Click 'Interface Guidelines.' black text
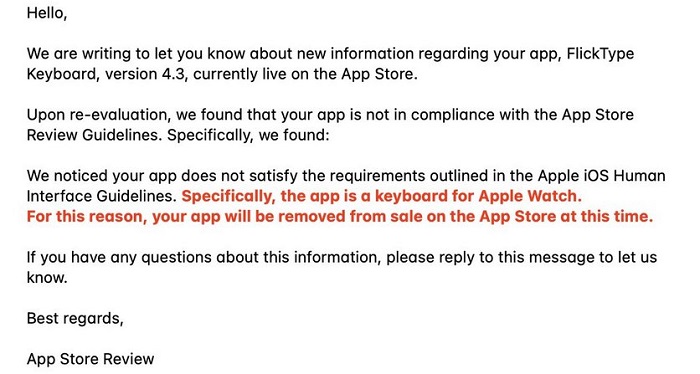Viewport: 700px width, 374px height. (x=102, y=196)
